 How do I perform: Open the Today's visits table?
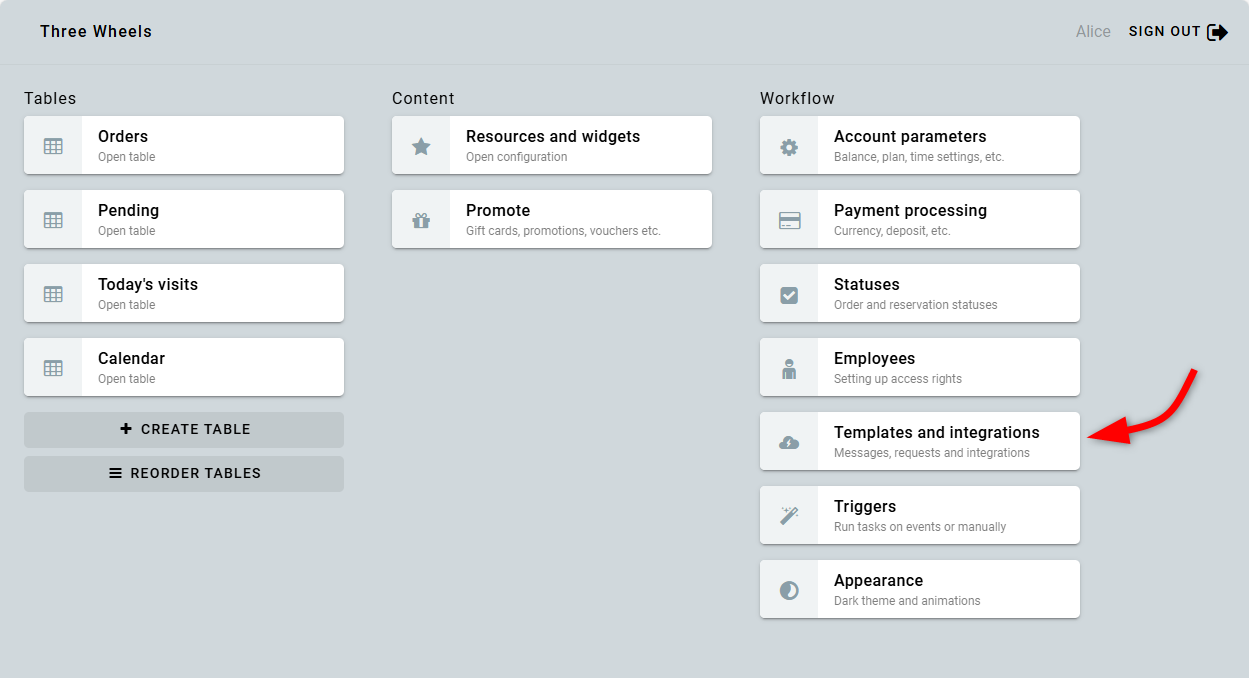click(183, 293)
